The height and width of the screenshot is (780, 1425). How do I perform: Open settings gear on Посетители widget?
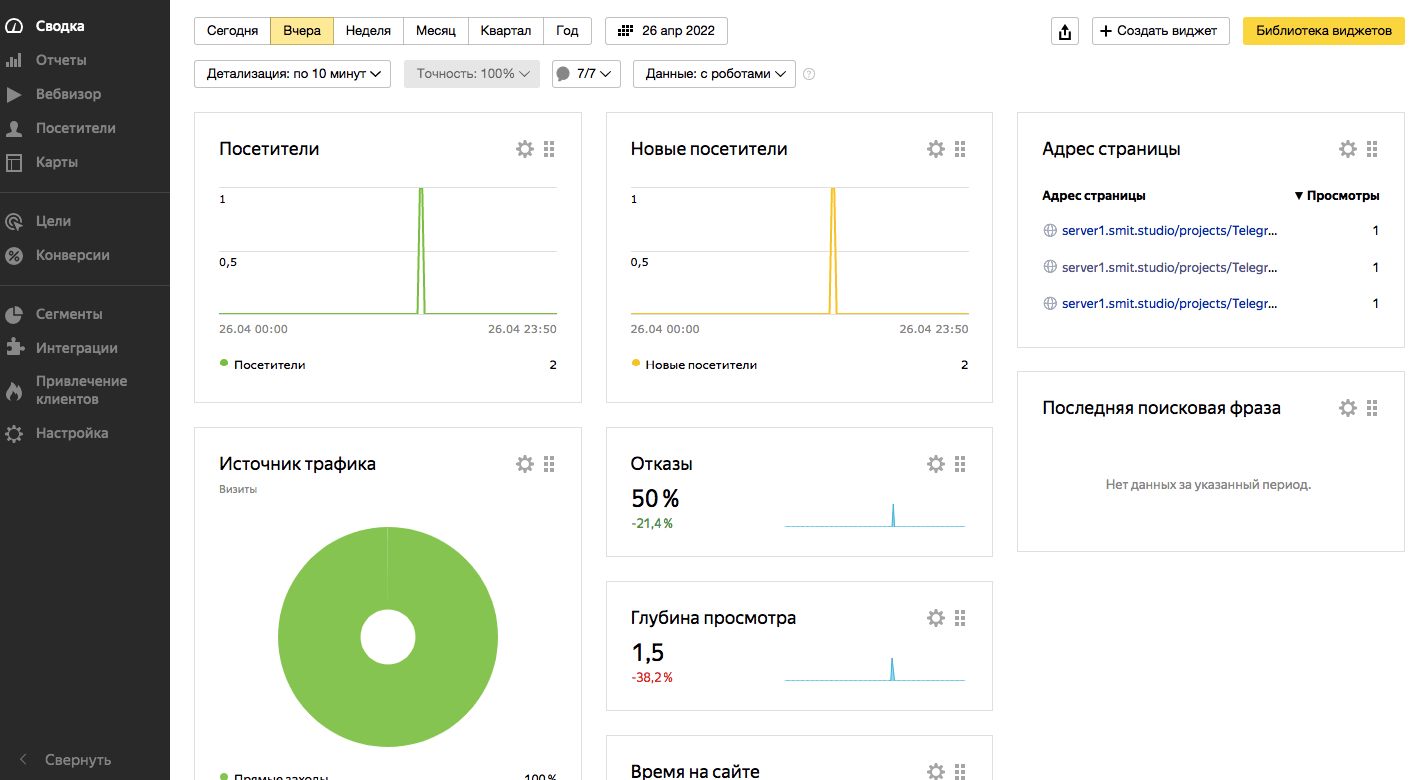[x=524, y=149]
